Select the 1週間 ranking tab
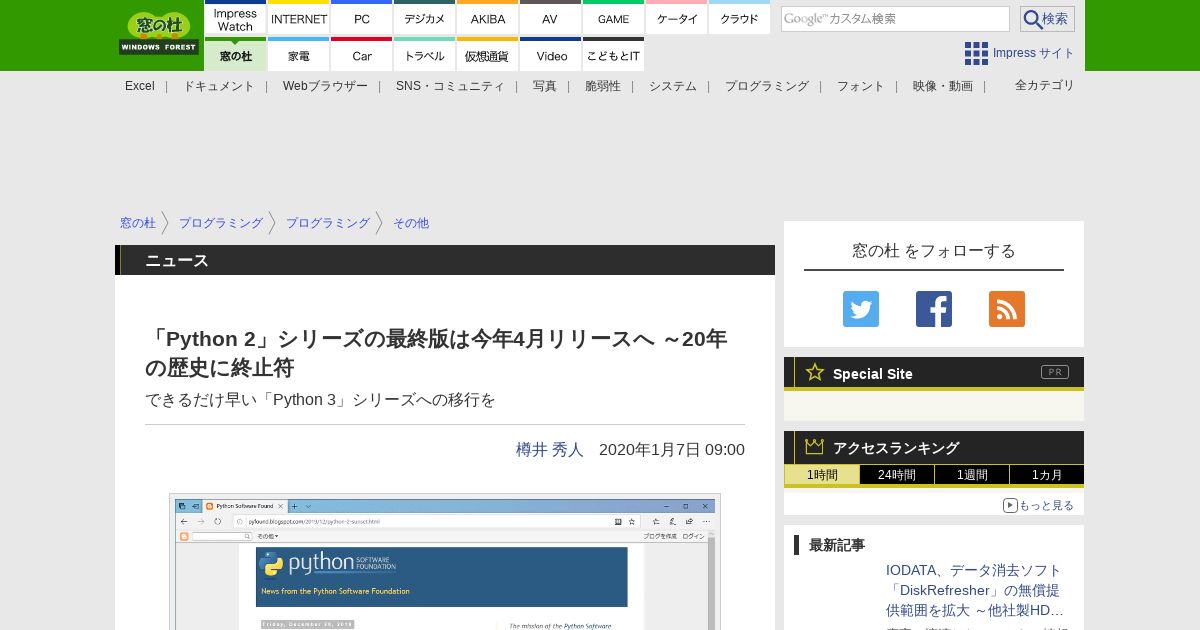The image size is (1200, 630). [972, 475]
